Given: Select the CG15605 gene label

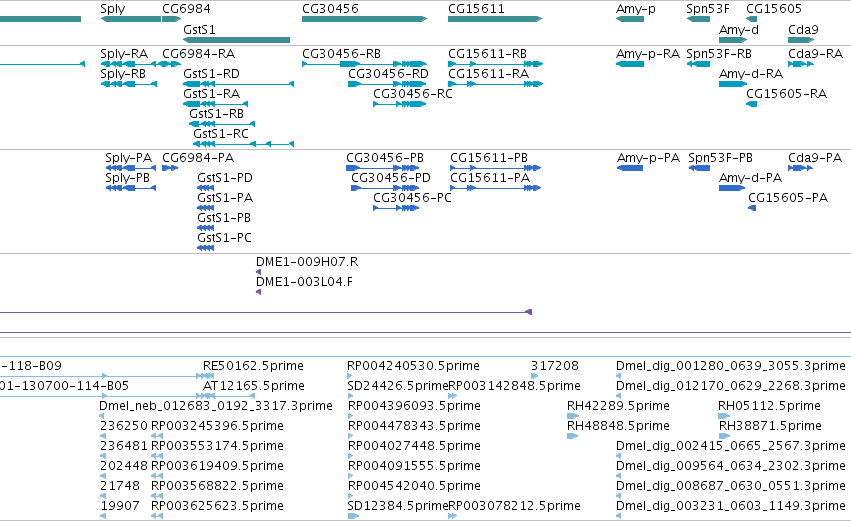Looking at the screenshot, I should [773, 9].
